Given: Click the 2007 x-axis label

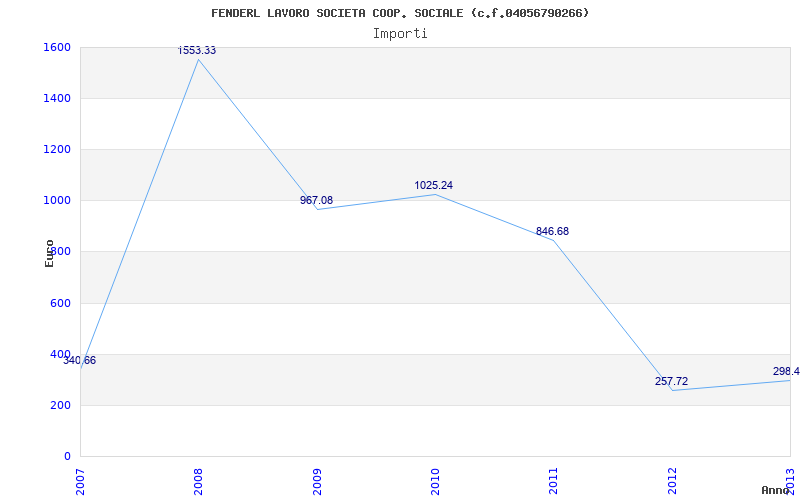Looking at the screenshot, I should pos(80,482).
